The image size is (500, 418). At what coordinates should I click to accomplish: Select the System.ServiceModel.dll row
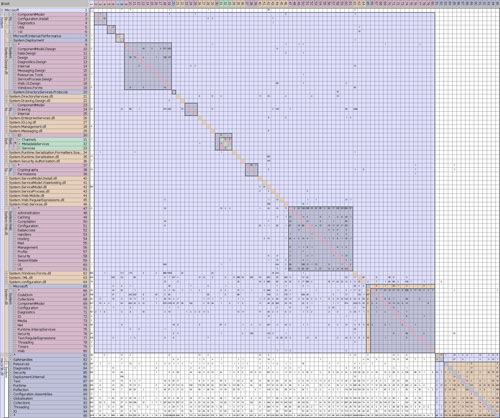[46, 187]
